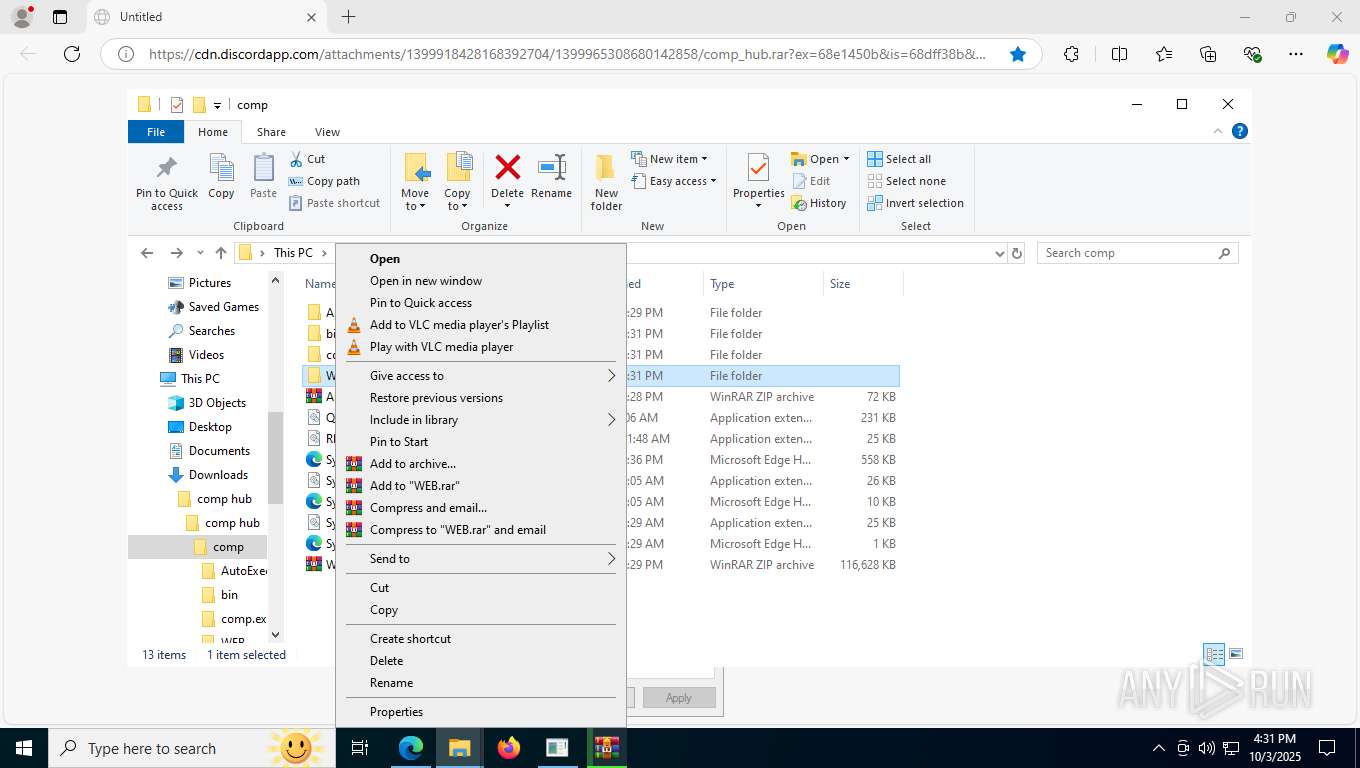
Task: Click Cut in the Clipboard group
Action: coord(308,159)
